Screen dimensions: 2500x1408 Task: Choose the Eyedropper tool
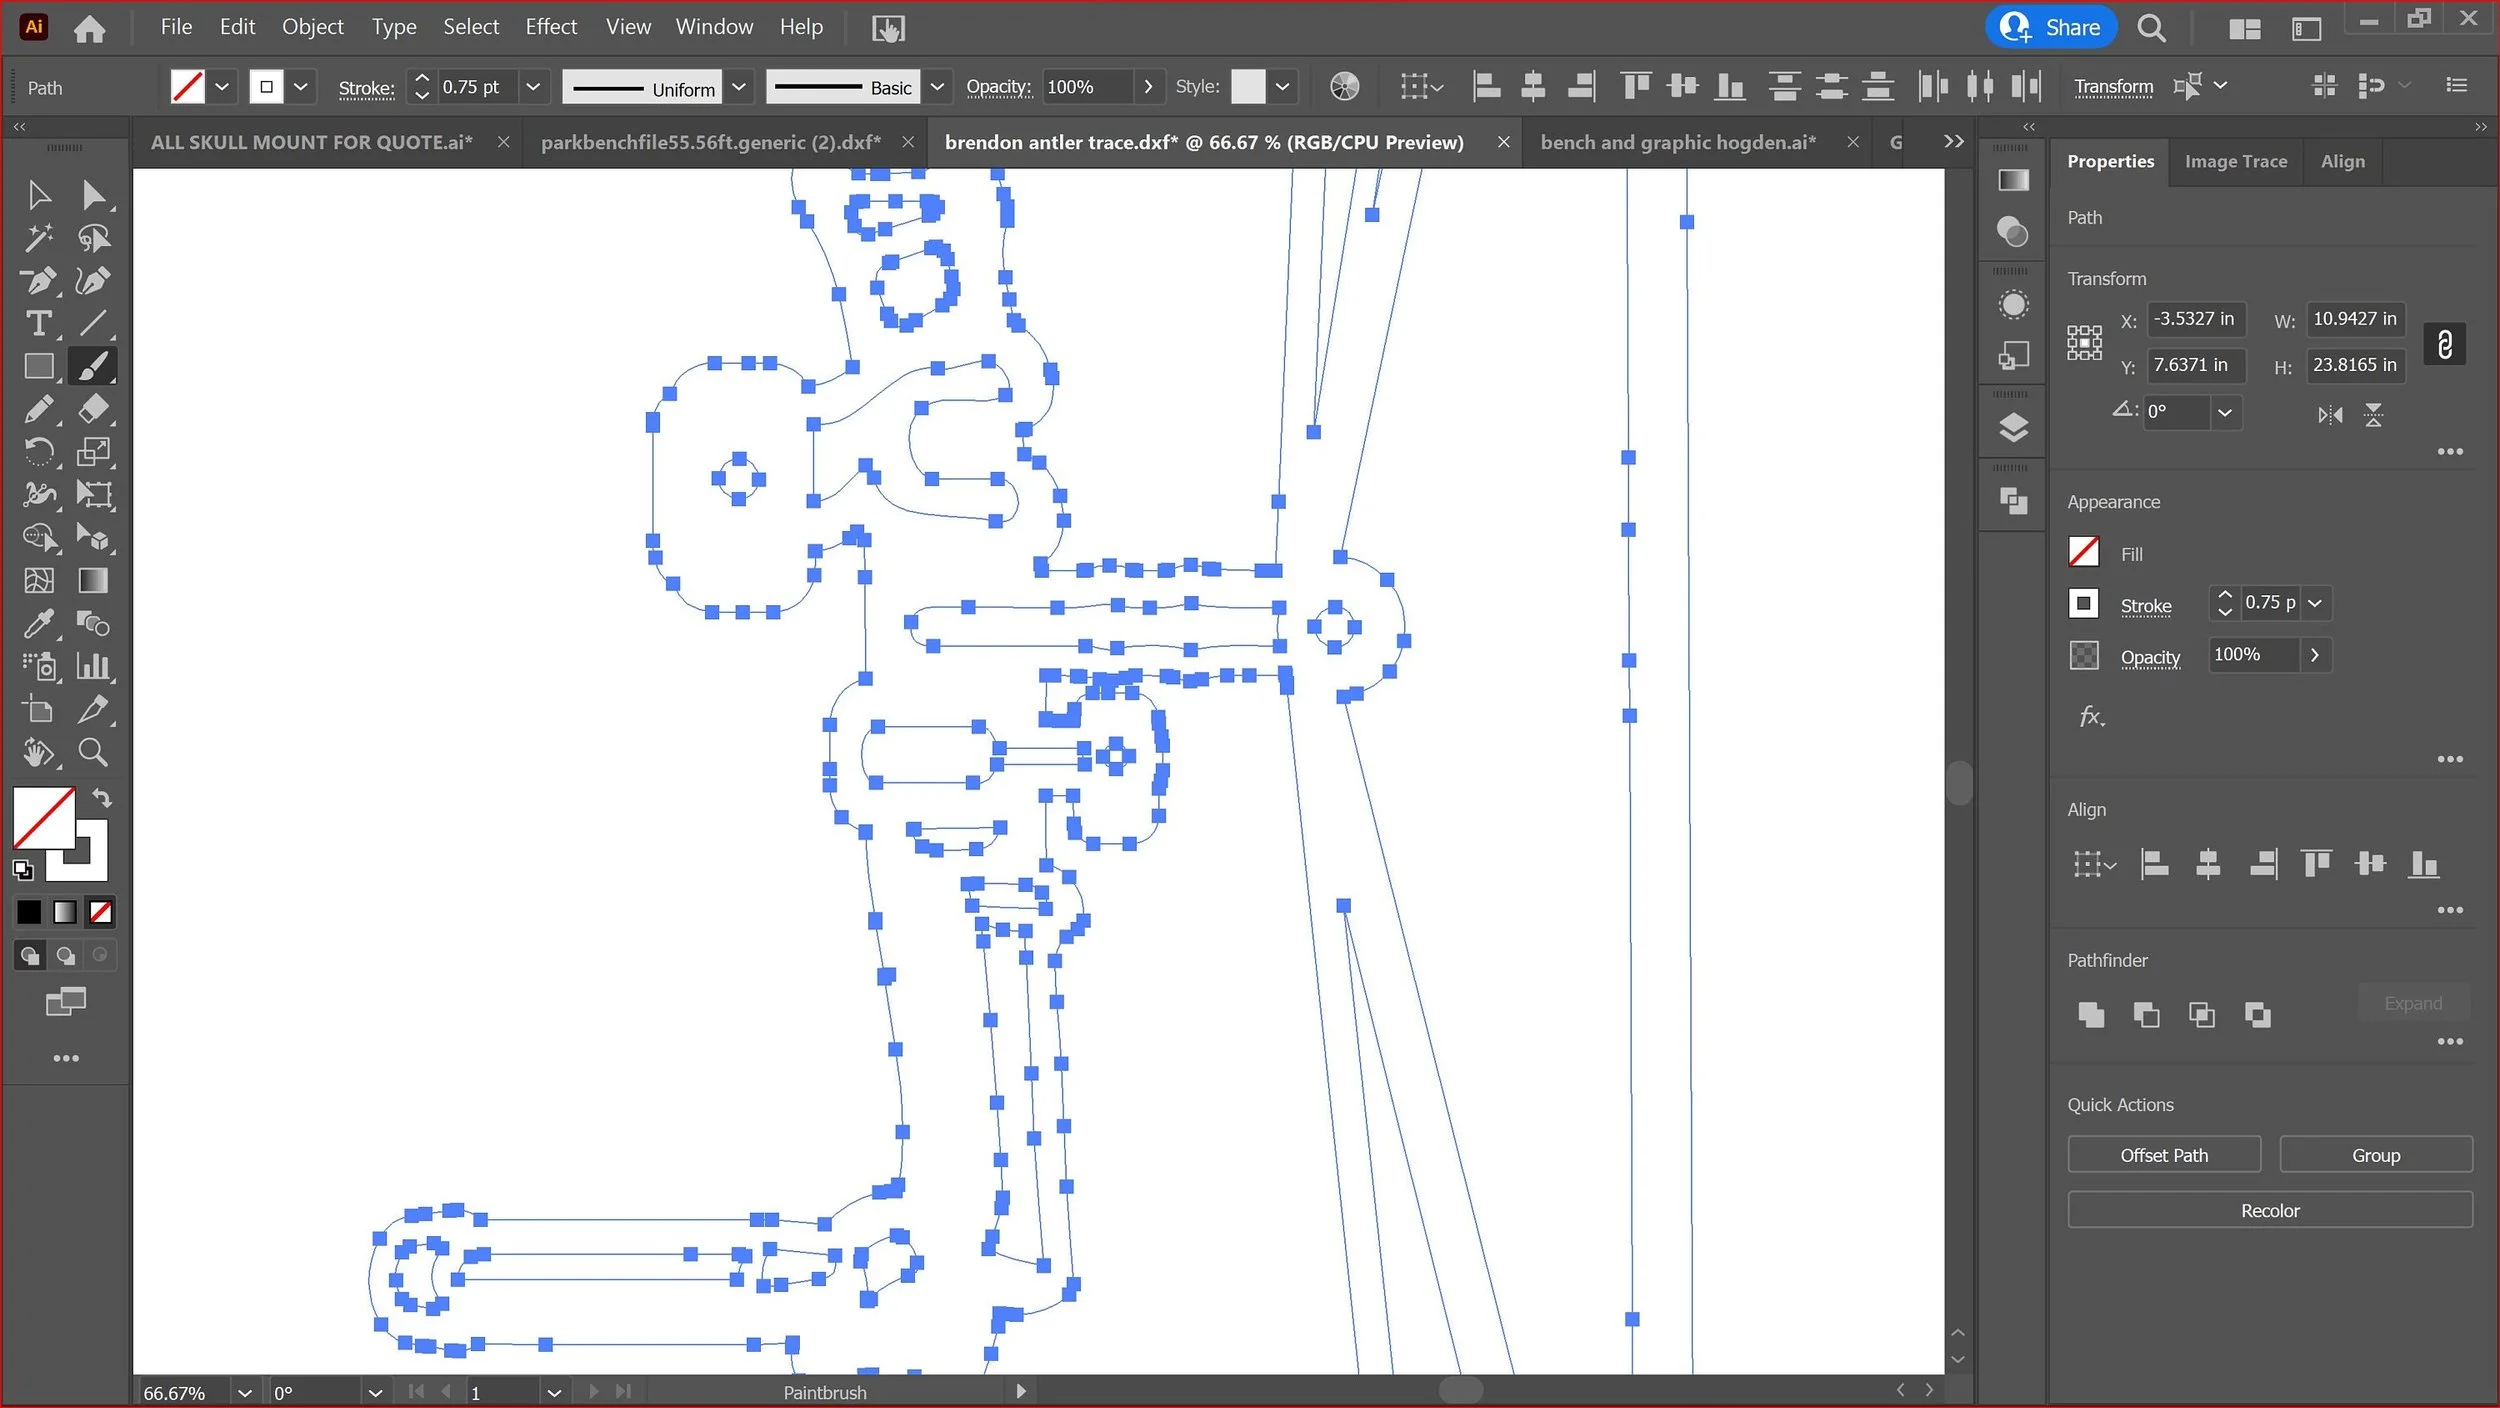(x=39, y=624)
